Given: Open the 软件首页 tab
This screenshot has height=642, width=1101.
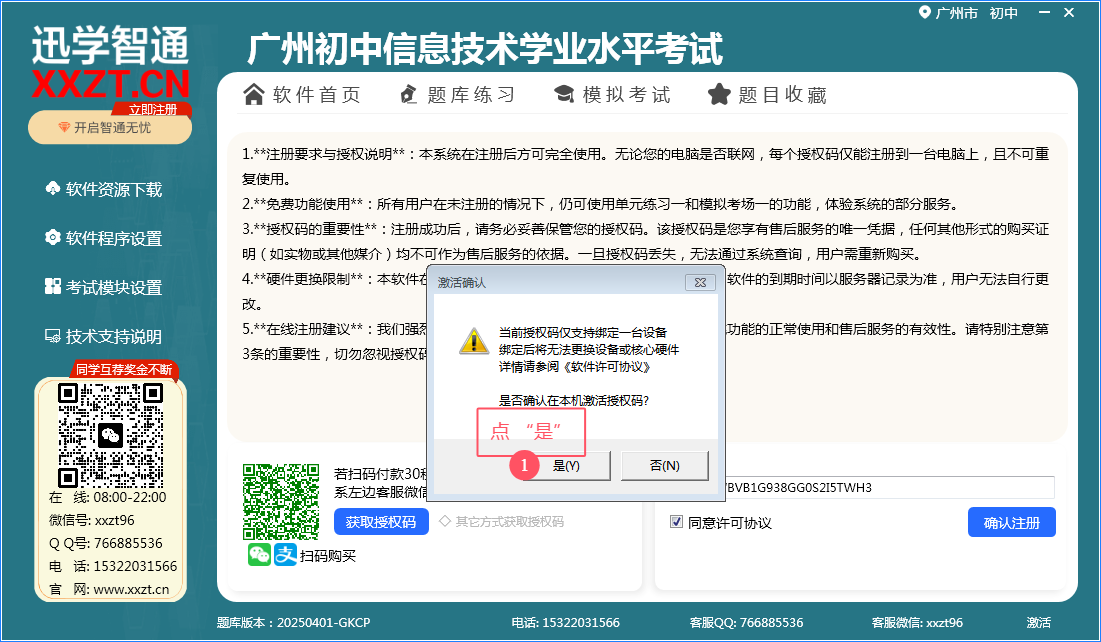Looking at the screenshot, I should point(302,94).
